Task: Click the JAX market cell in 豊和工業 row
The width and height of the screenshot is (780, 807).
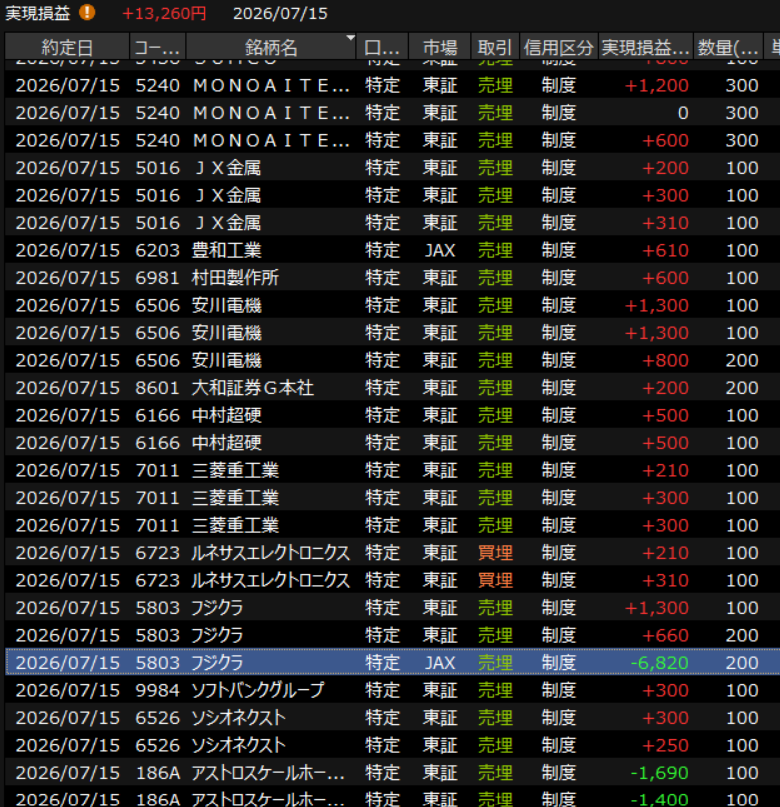Action: 440,250
